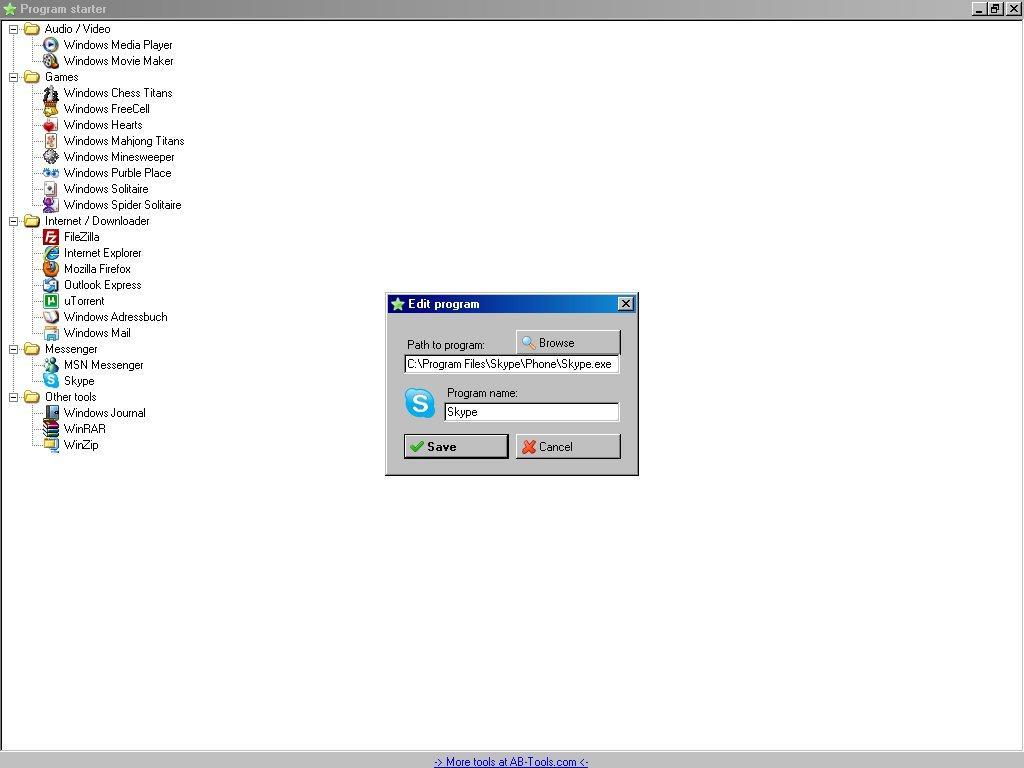Click the MSN Messenger icon
Screen dimensions: 1024x768
pyautogui.click(x=51, y=365)
